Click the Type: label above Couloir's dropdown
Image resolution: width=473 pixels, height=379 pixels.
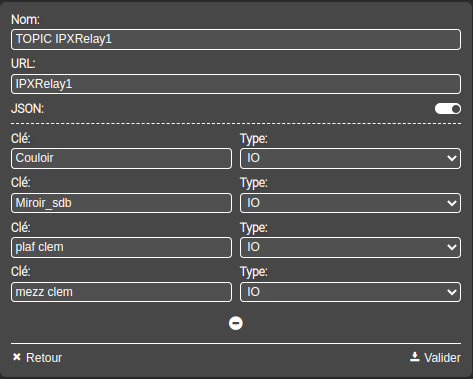(x=254, y=138)
